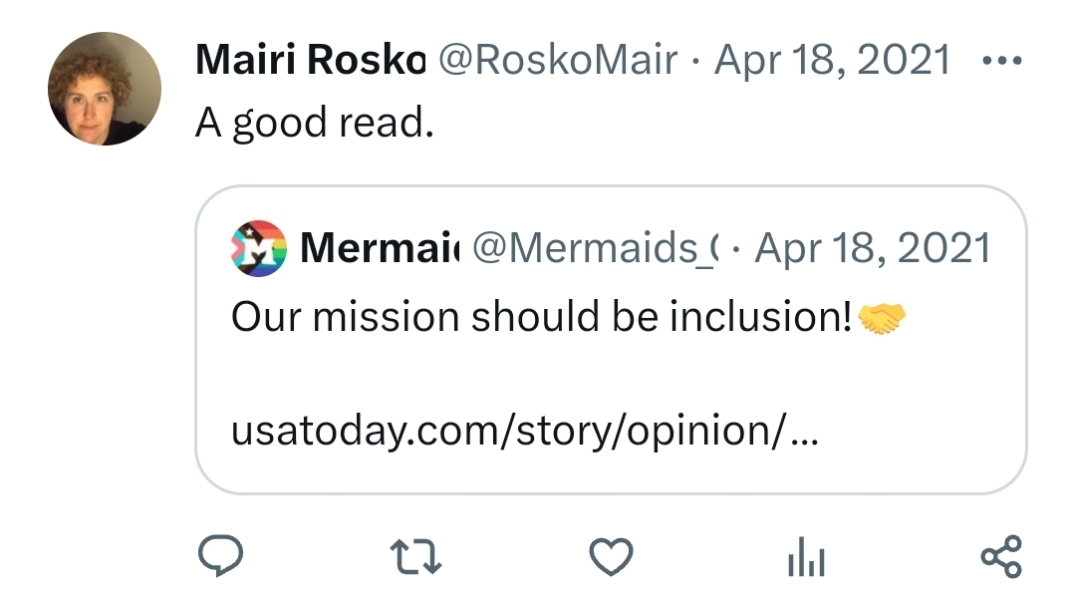1076x600 pixels.
Task: Click empty space right of "A good read."
Action: coord(700,123)
